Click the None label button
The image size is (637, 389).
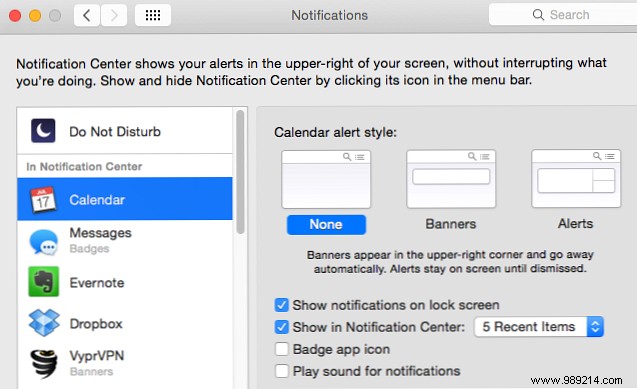click(x=326, y=225)
